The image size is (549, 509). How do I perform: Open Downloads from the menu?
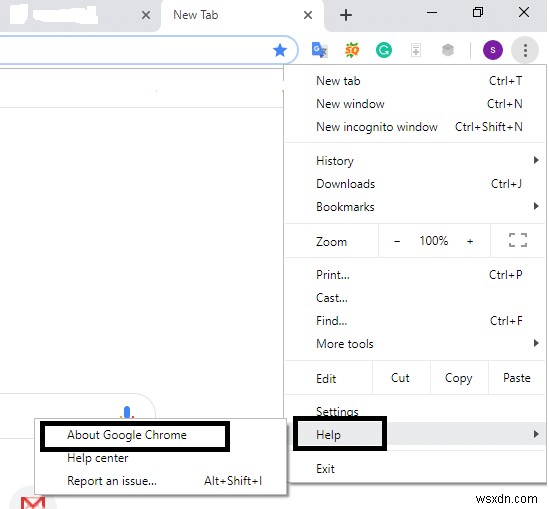[415, 184]
